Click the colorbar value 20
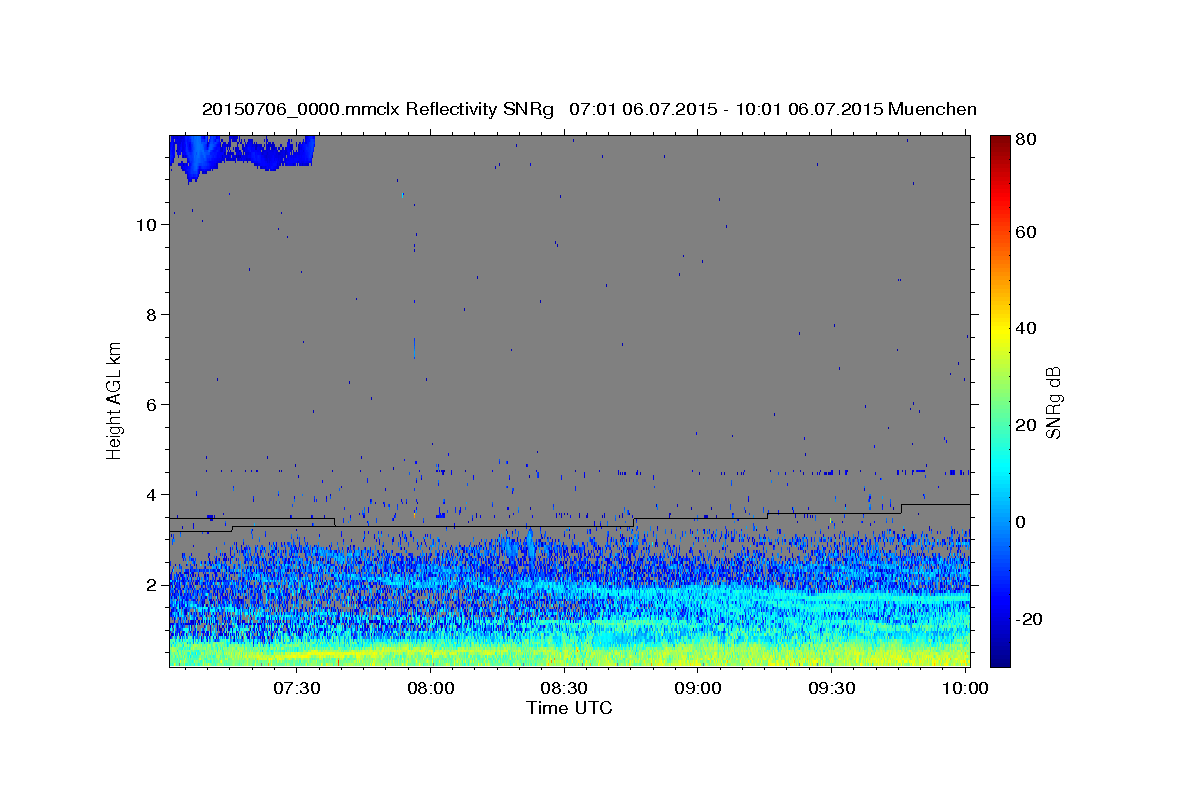 [x=1027, y=425]
